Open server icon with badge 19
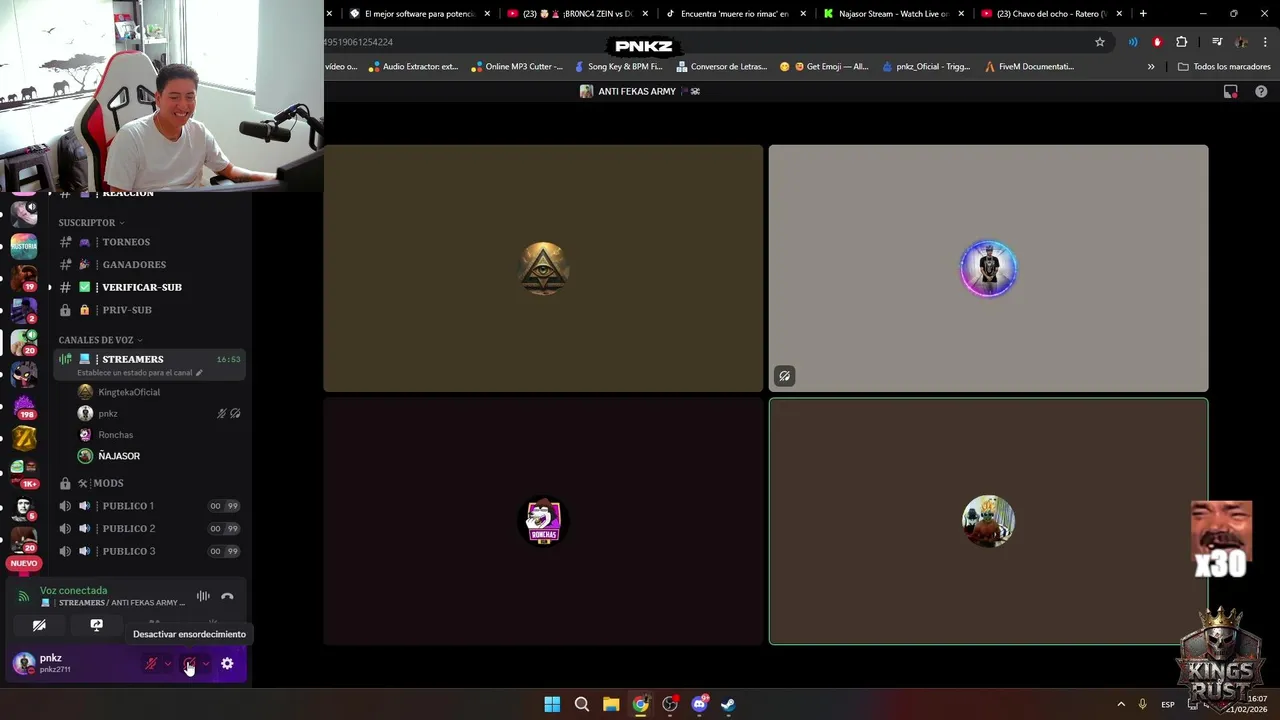This screenshot has height=720, width=1280. 24,277
